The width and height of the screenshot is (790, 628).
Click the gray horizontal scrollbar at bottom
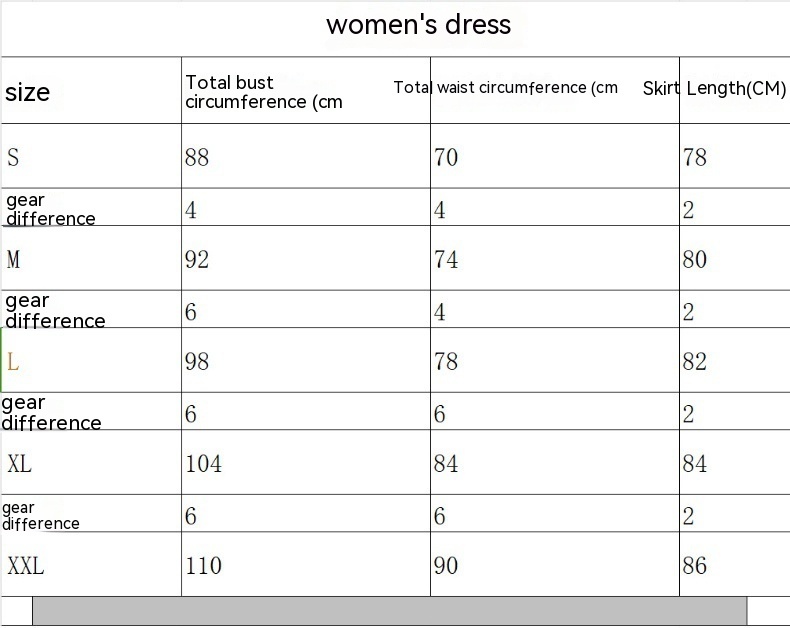coord(390,611)
